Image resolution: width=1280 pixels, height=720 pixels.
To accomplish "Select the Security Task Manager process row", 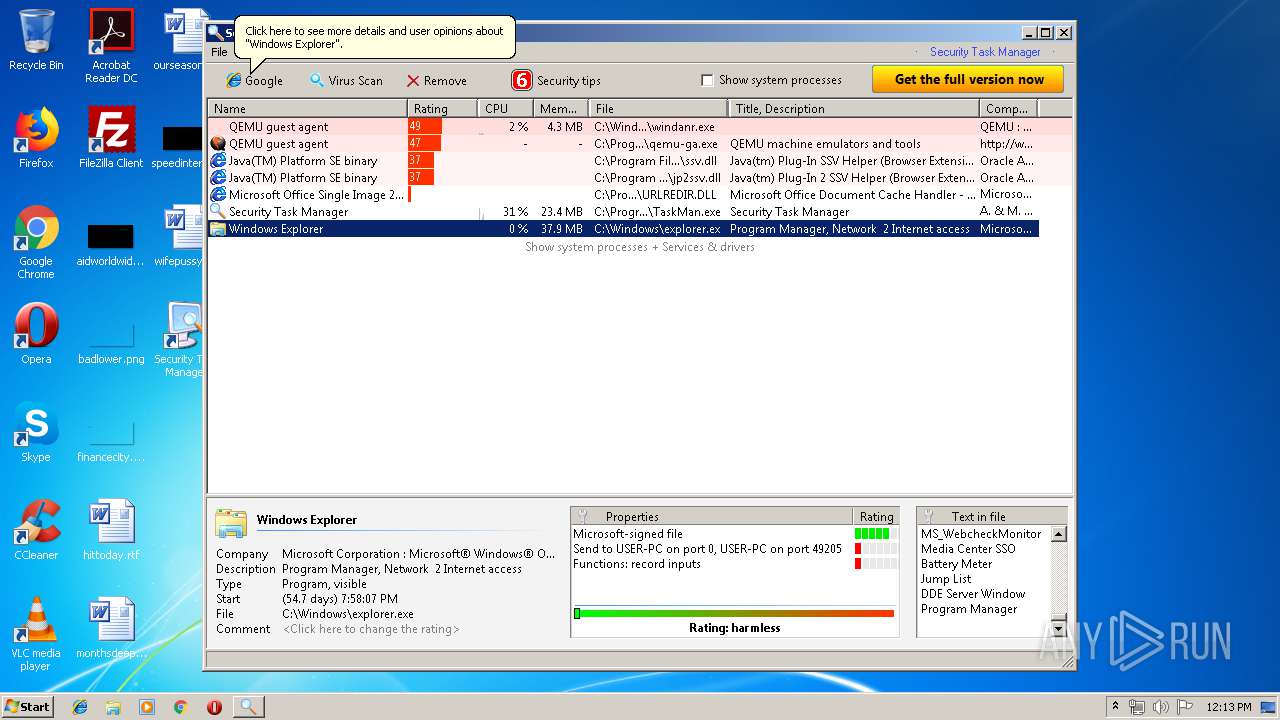I will [x=623, y=212].
